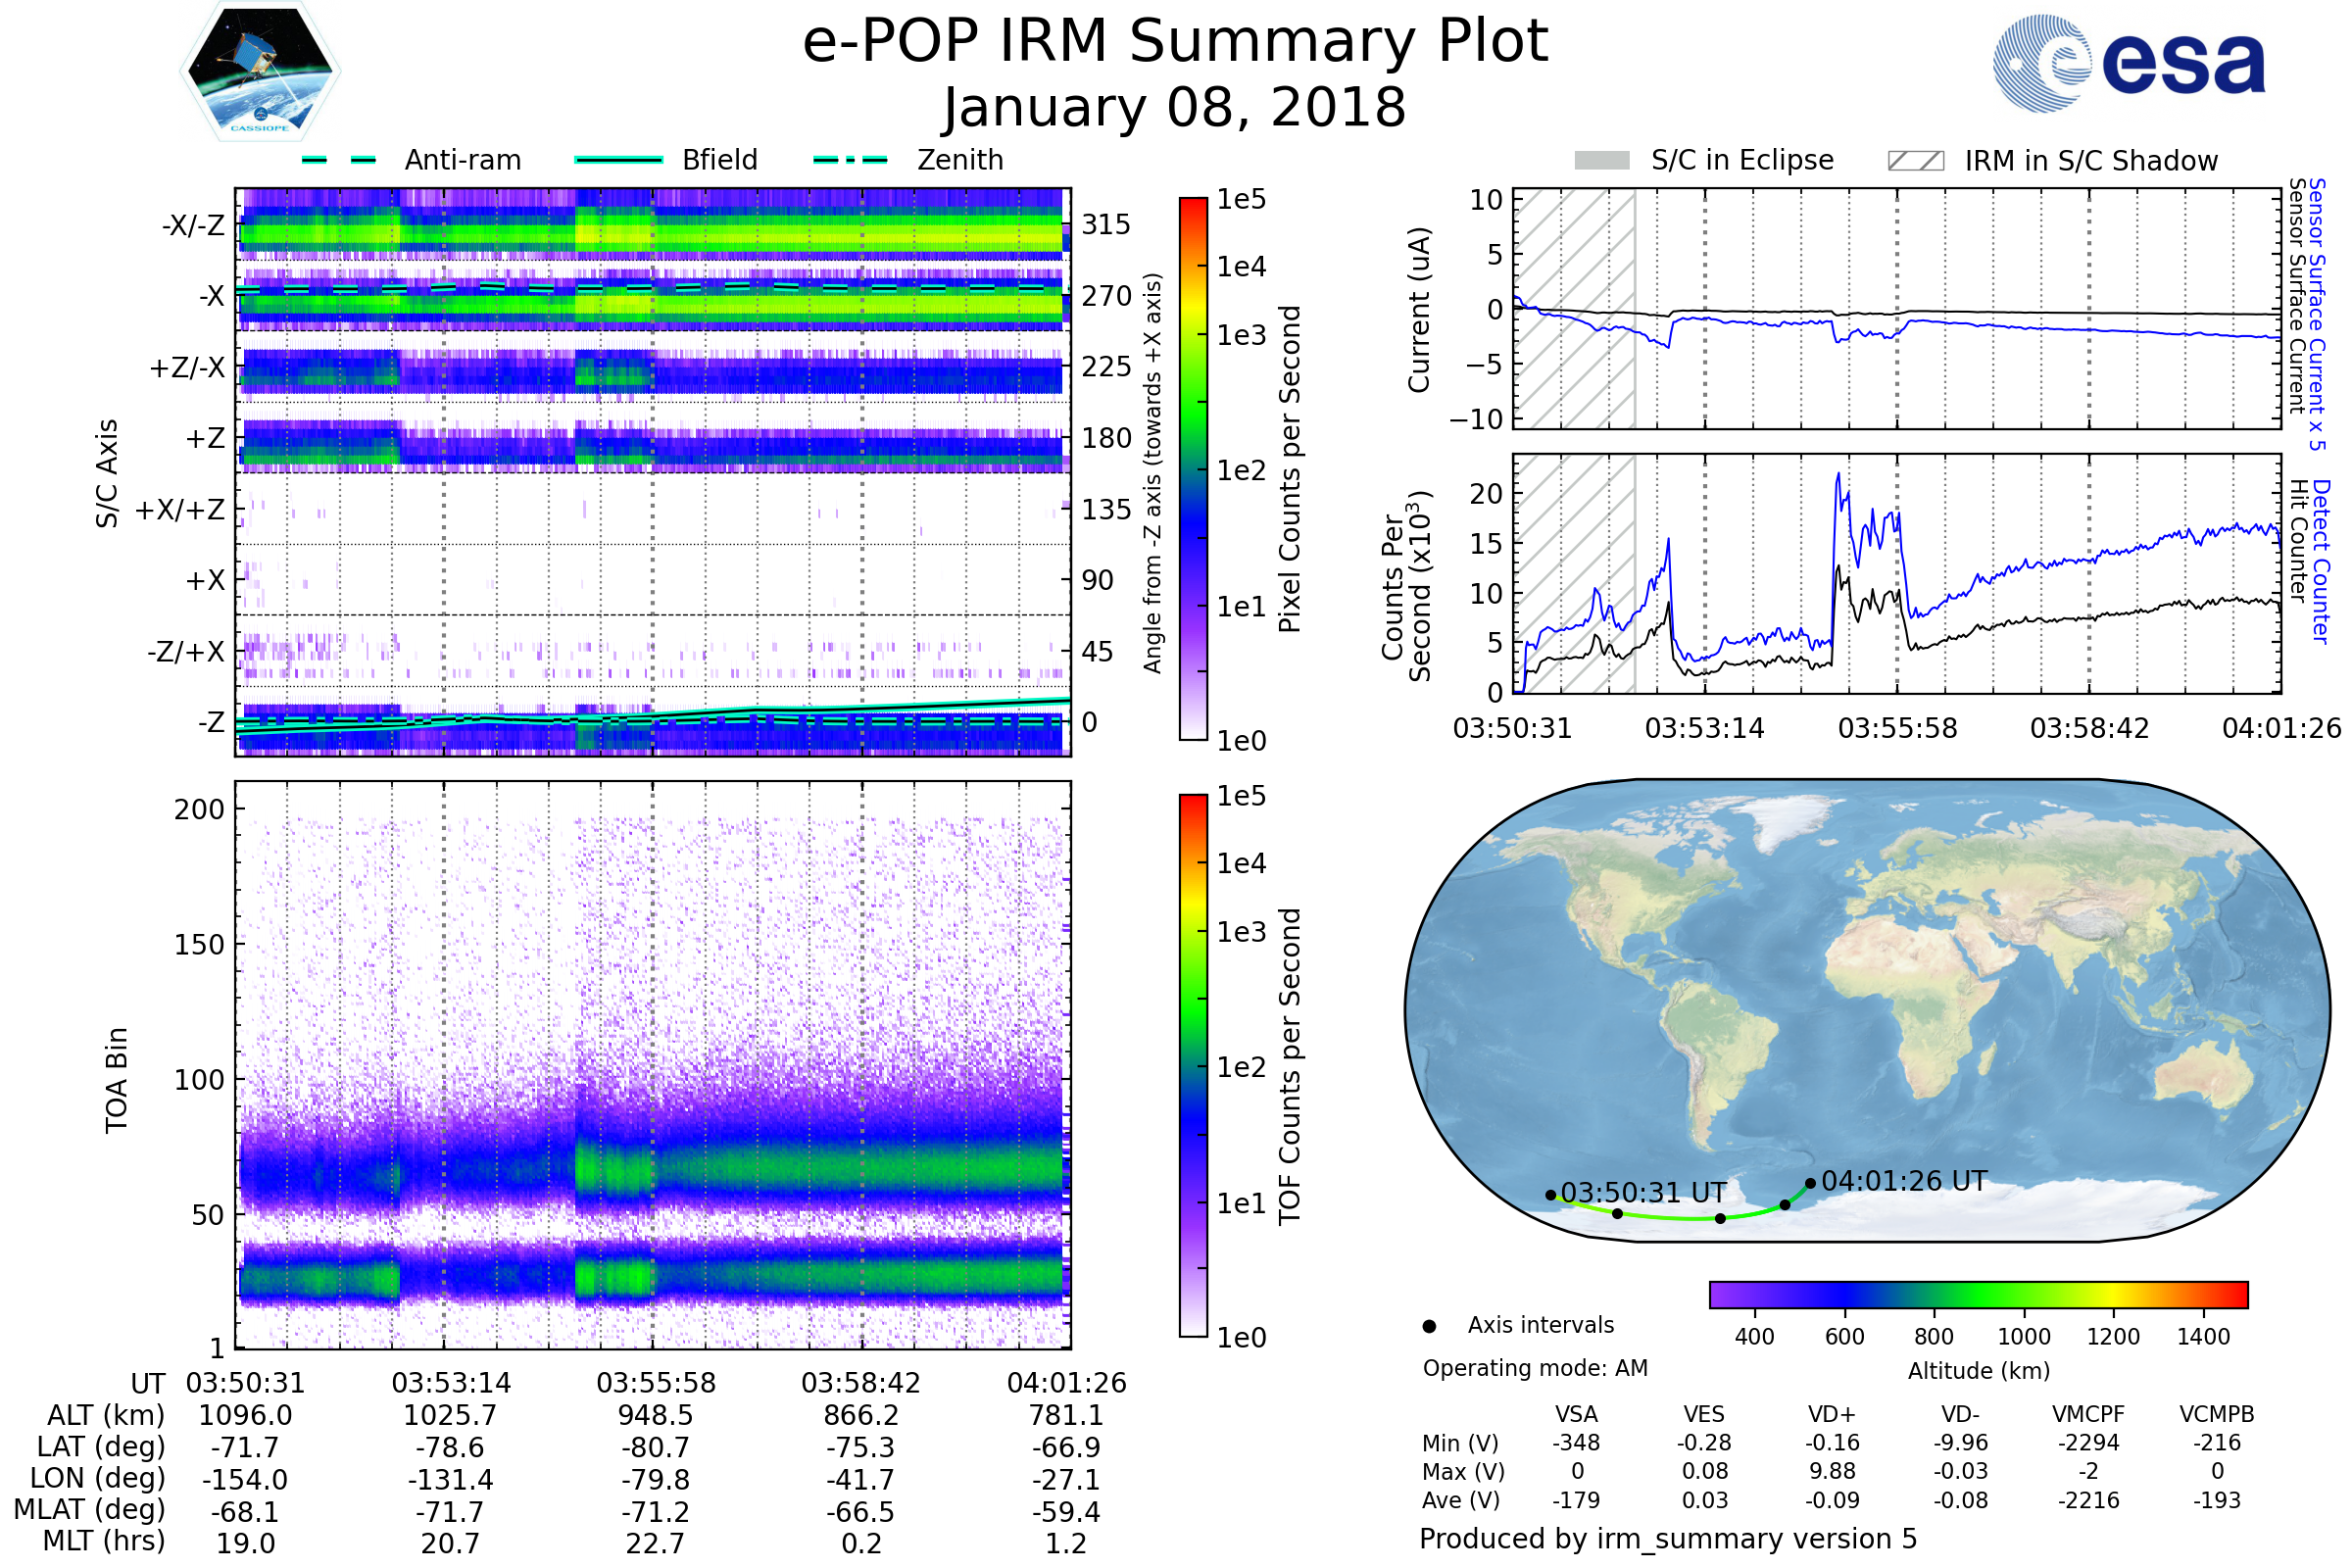Click the IRM in S/C Shadow hatched patch
This screenshot has height=1568, width=2352.
[x=1915, y=161]
